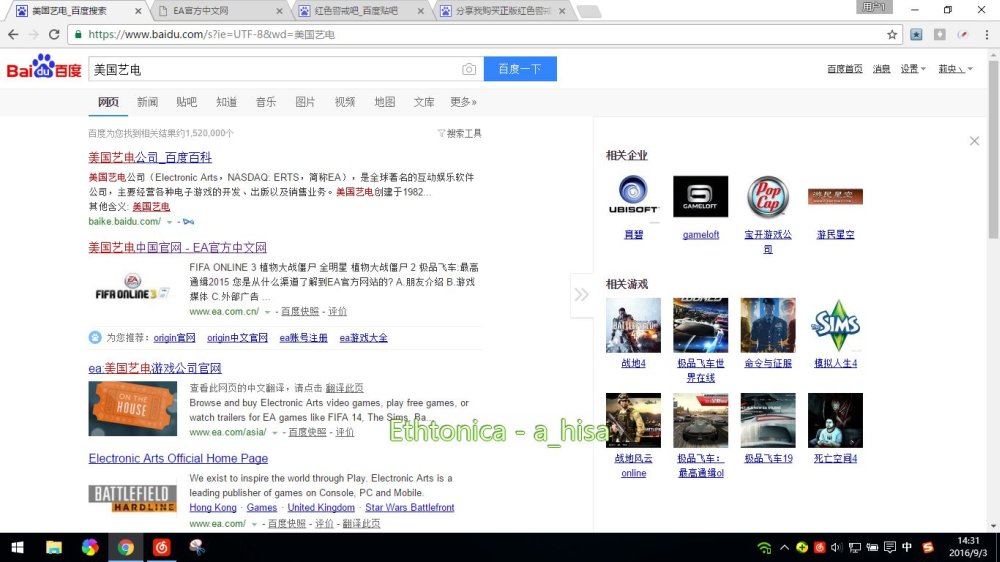This screenshot has width=1000, height=562.
Task: Click the camera image-search icon in search box
Action: (469, 69)
